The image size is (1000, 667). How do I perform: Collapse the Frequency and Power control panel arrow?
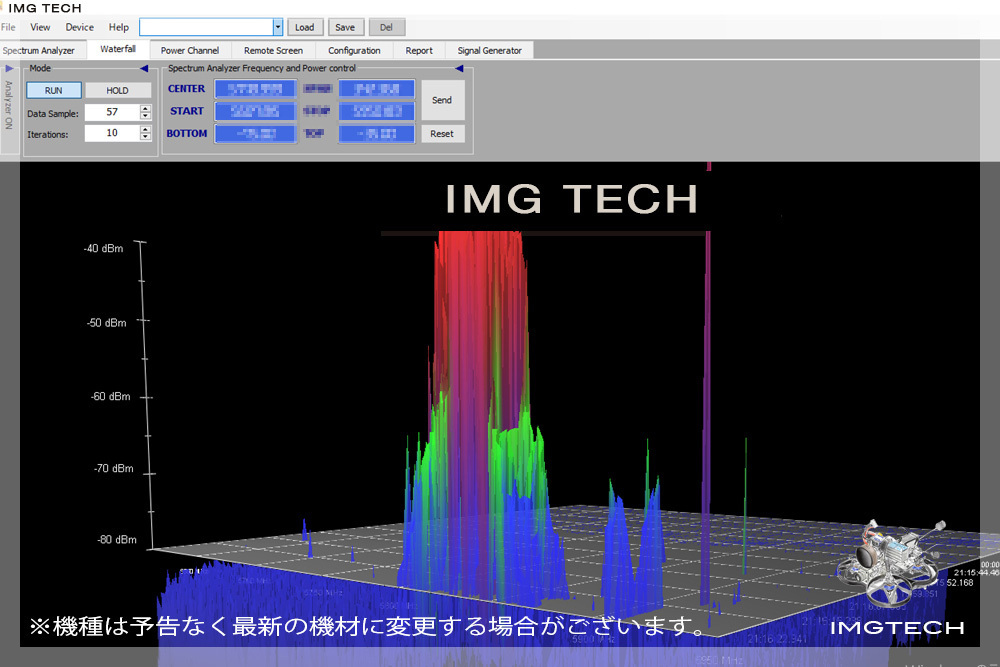coord(459,68)
